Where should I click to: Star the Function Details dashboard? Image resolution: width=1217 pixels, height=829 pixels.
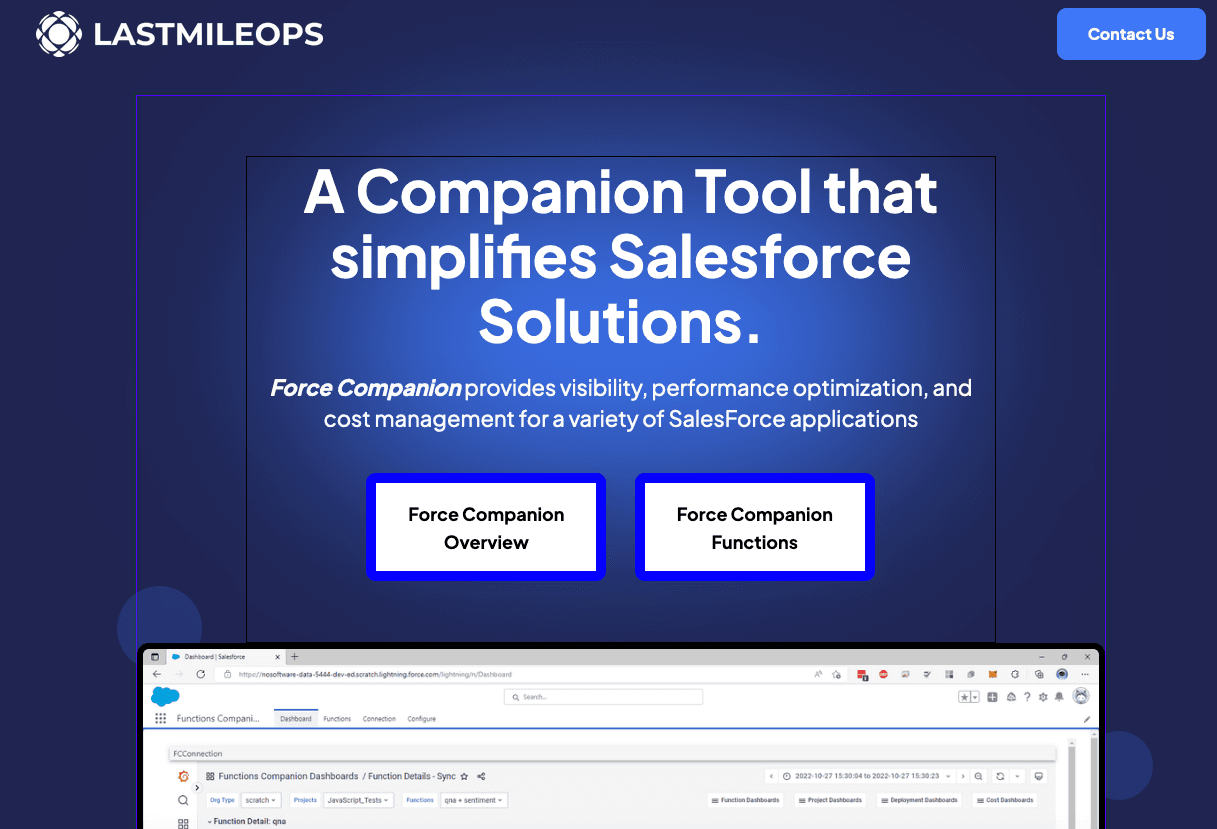tap(464, 776)
